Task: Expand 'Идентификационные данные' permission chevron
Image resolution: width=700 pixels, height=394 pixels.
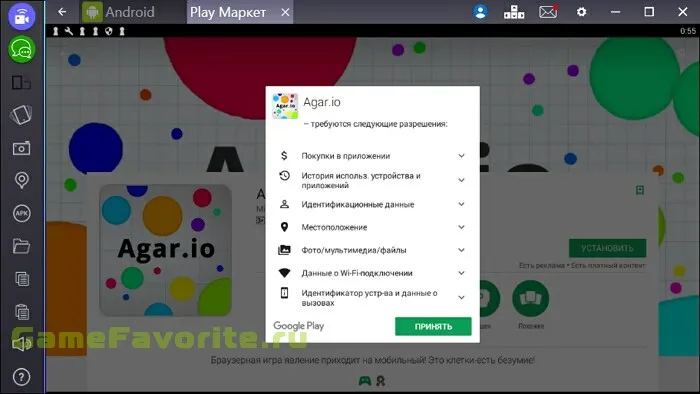Action: pyautogui.click(x=461, y=204)
